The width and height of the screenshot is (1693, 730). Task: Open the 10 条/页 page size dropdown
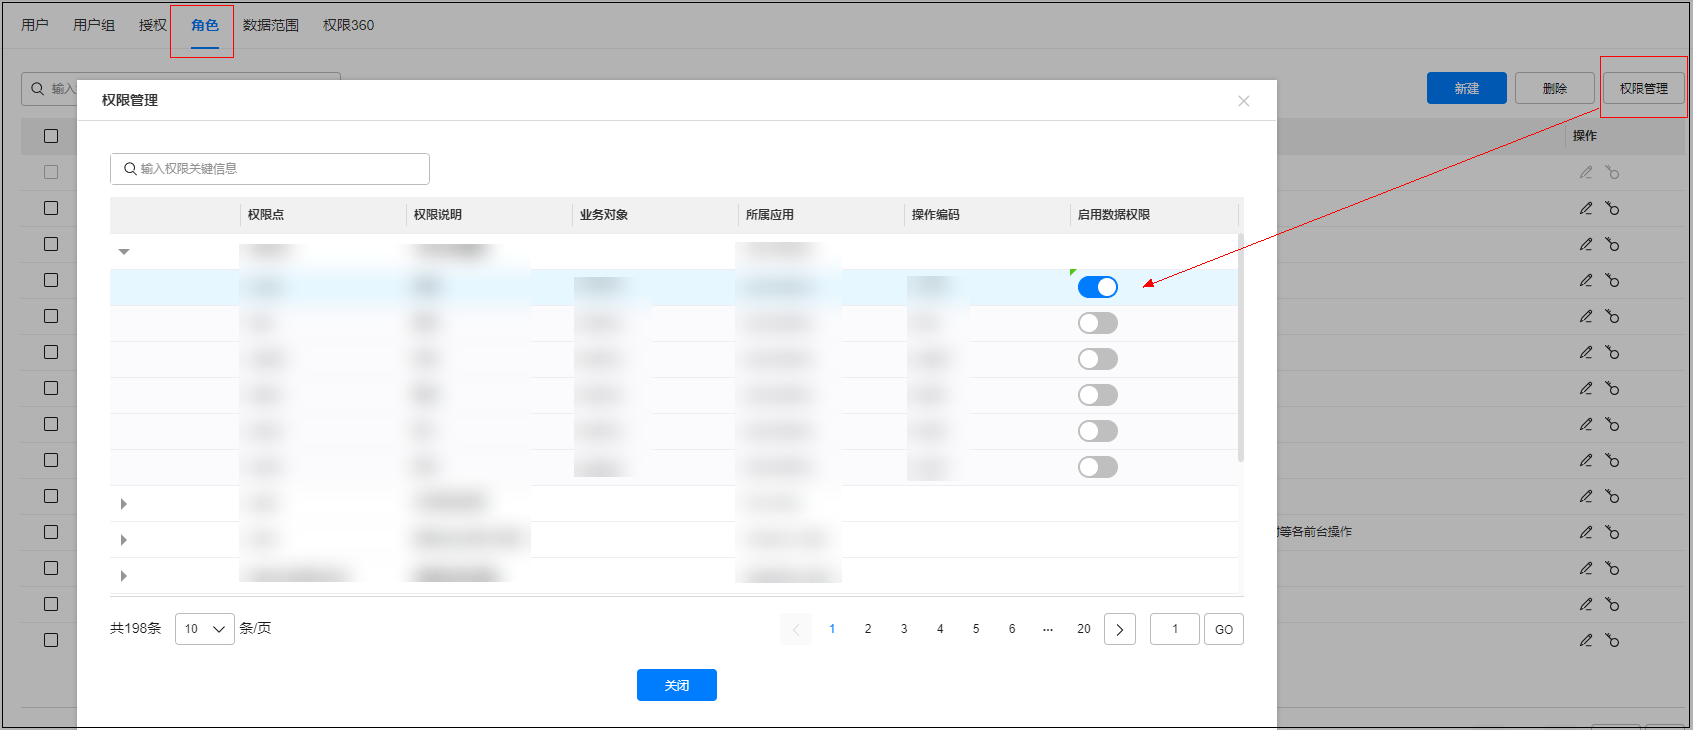[x=205, y=629]
